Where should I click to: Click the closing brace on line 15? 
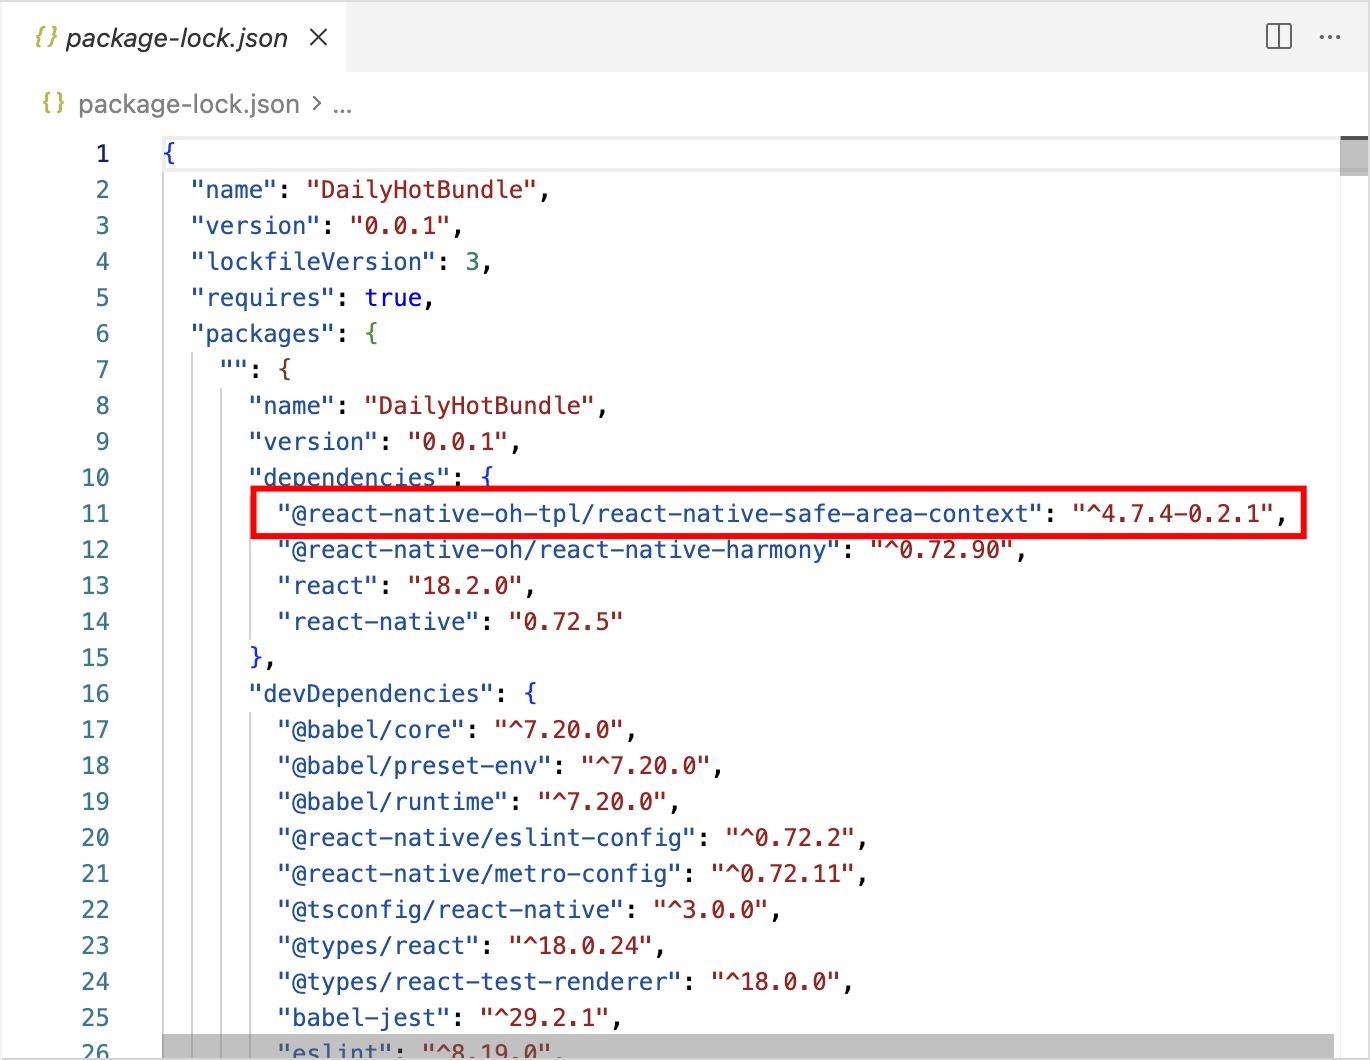point(256,658)
